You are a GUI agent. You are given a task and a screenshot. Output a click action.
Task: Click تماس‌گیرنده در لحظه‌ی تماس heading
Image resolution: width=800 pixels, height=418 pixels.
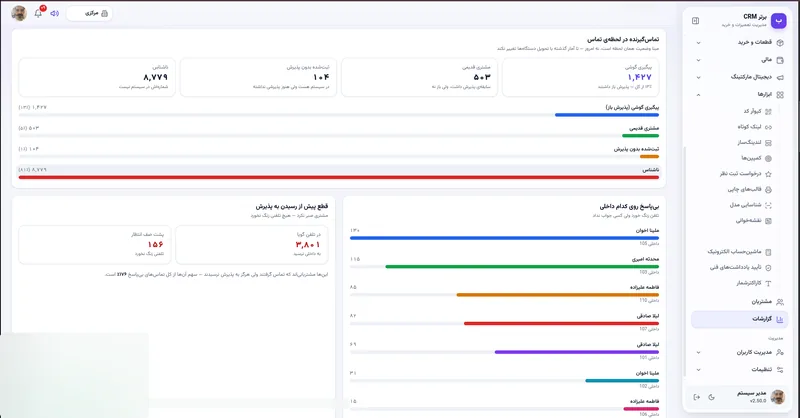tap(622, 39)
